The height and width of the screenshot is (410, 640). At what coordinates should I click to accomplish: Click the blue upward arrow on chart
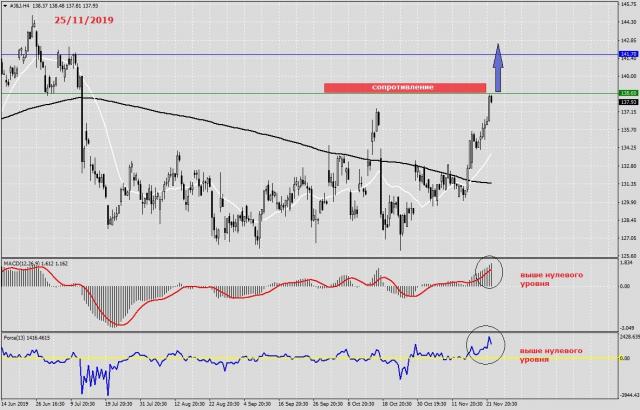point(499,67)
